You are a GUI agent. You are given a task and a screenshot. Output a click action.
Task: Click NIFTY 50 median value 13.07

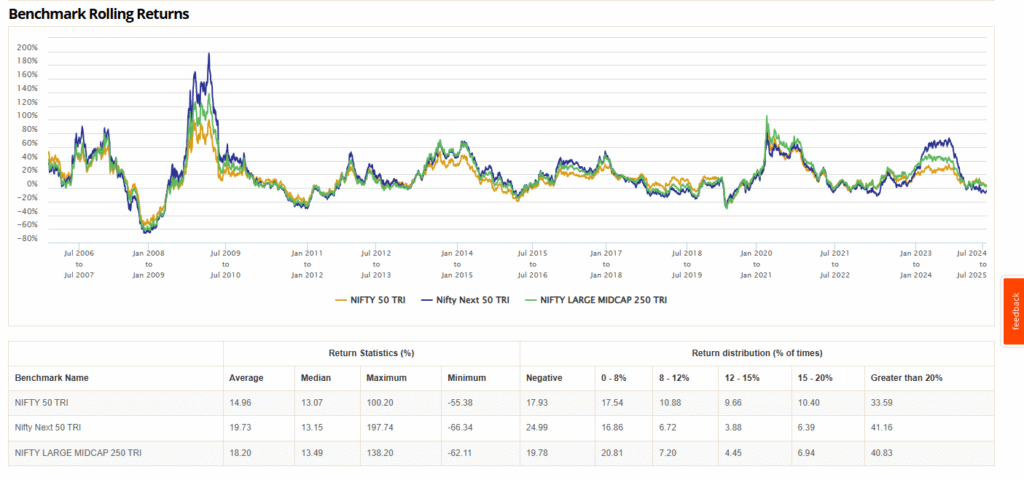tap(311, 403)
